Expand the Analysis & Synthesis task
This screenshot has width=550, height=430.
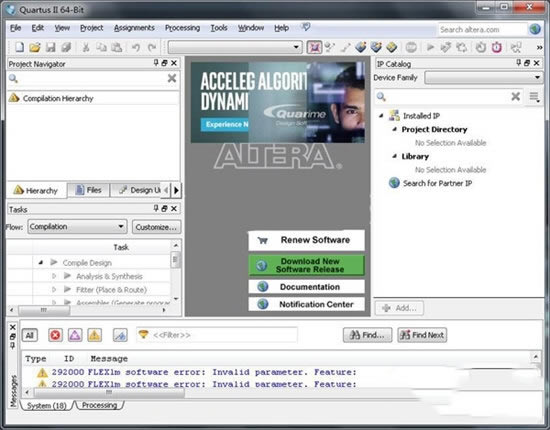[54, 276]
